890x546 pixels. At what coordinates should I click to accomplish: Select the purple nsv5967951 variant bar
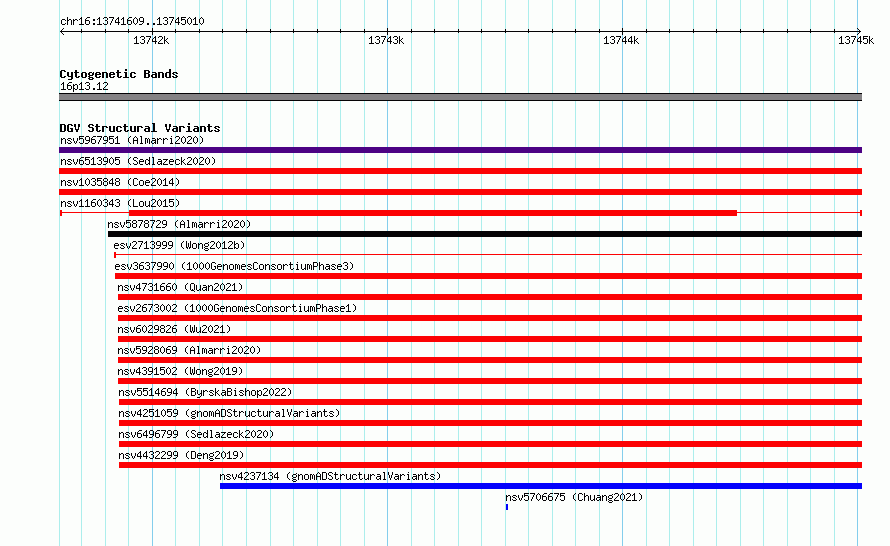pos(460,150)
